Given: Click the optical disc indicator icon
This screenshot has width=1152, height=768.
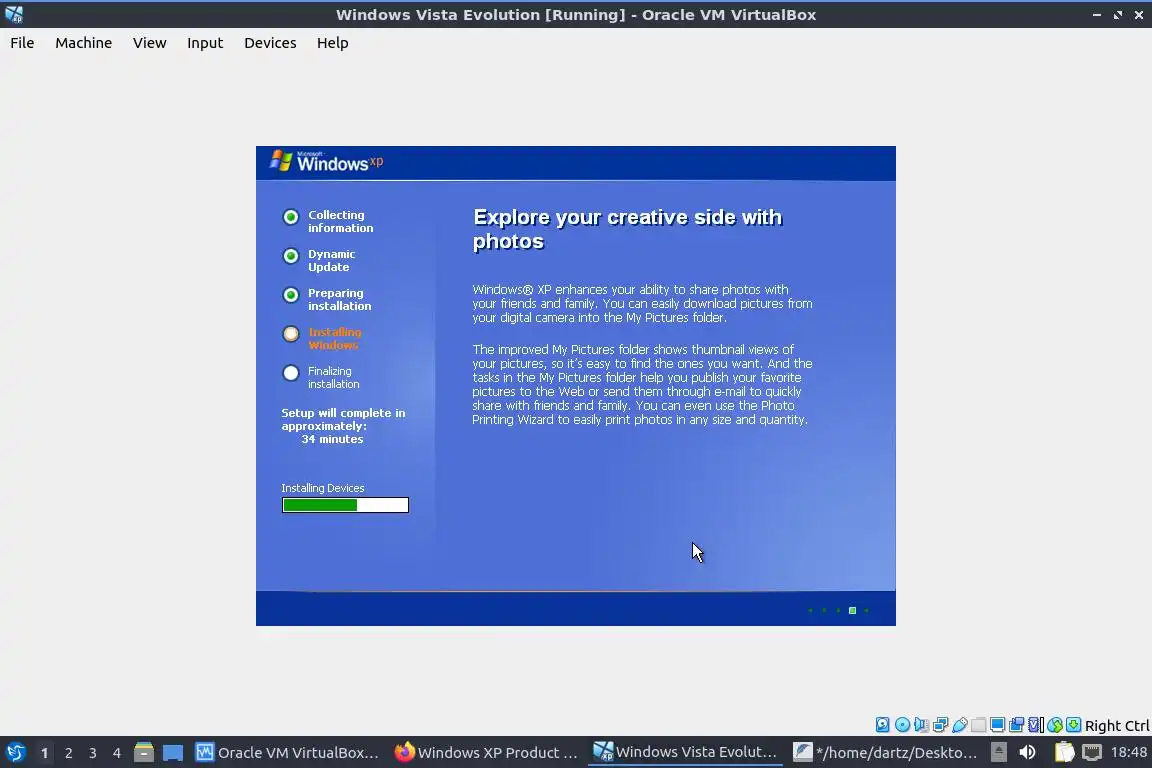Looking at the screenshot, I should [x=902, y=725].
